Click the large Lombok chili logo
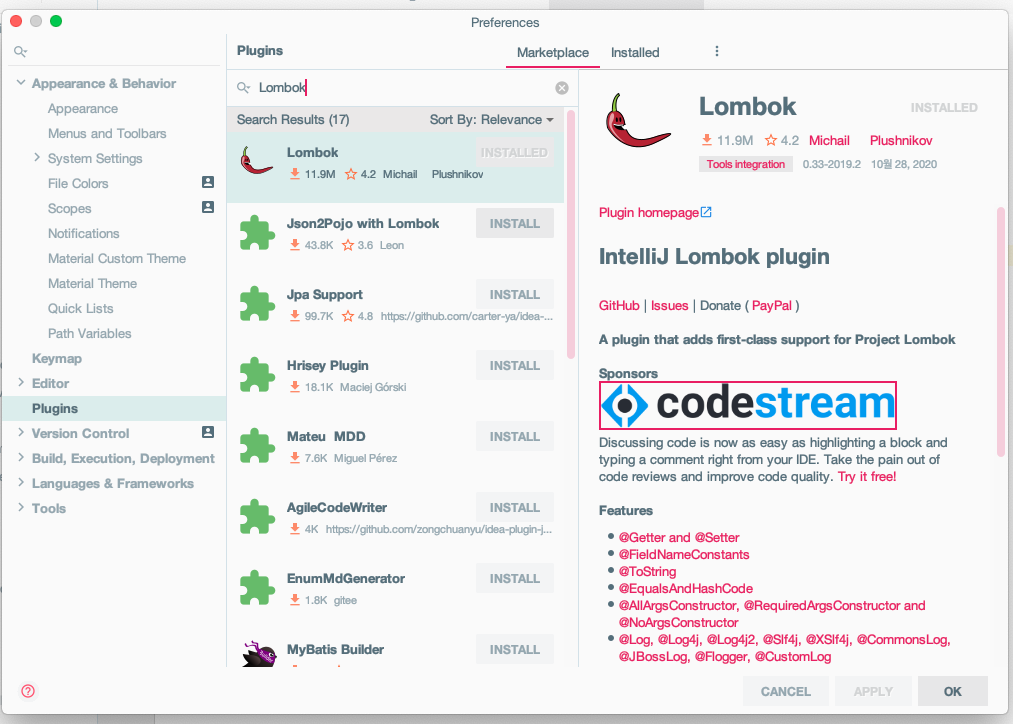 (636, 121)
